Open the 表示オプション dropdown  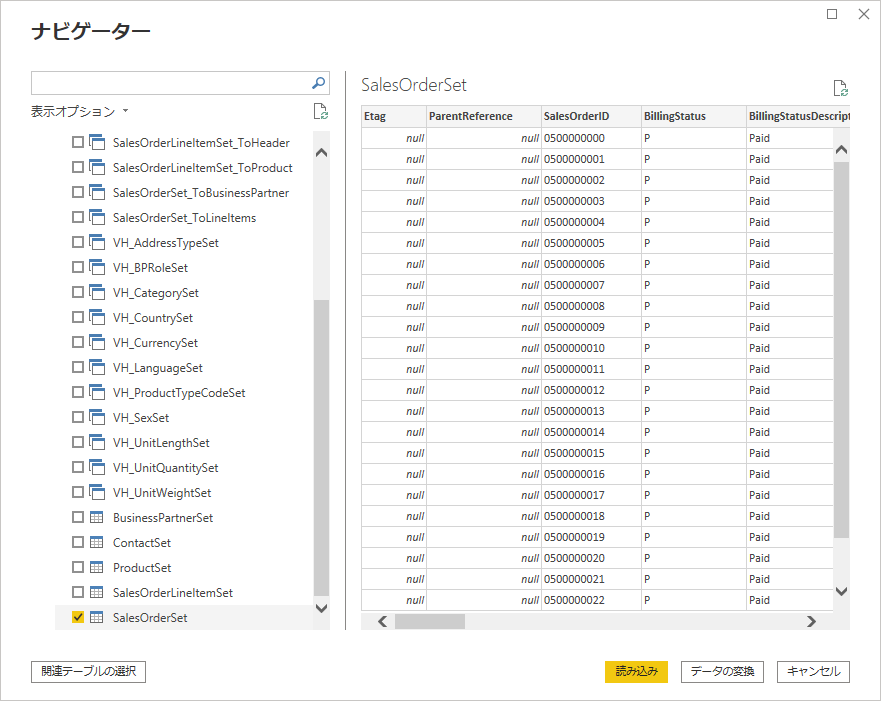(x=79, y=111)
